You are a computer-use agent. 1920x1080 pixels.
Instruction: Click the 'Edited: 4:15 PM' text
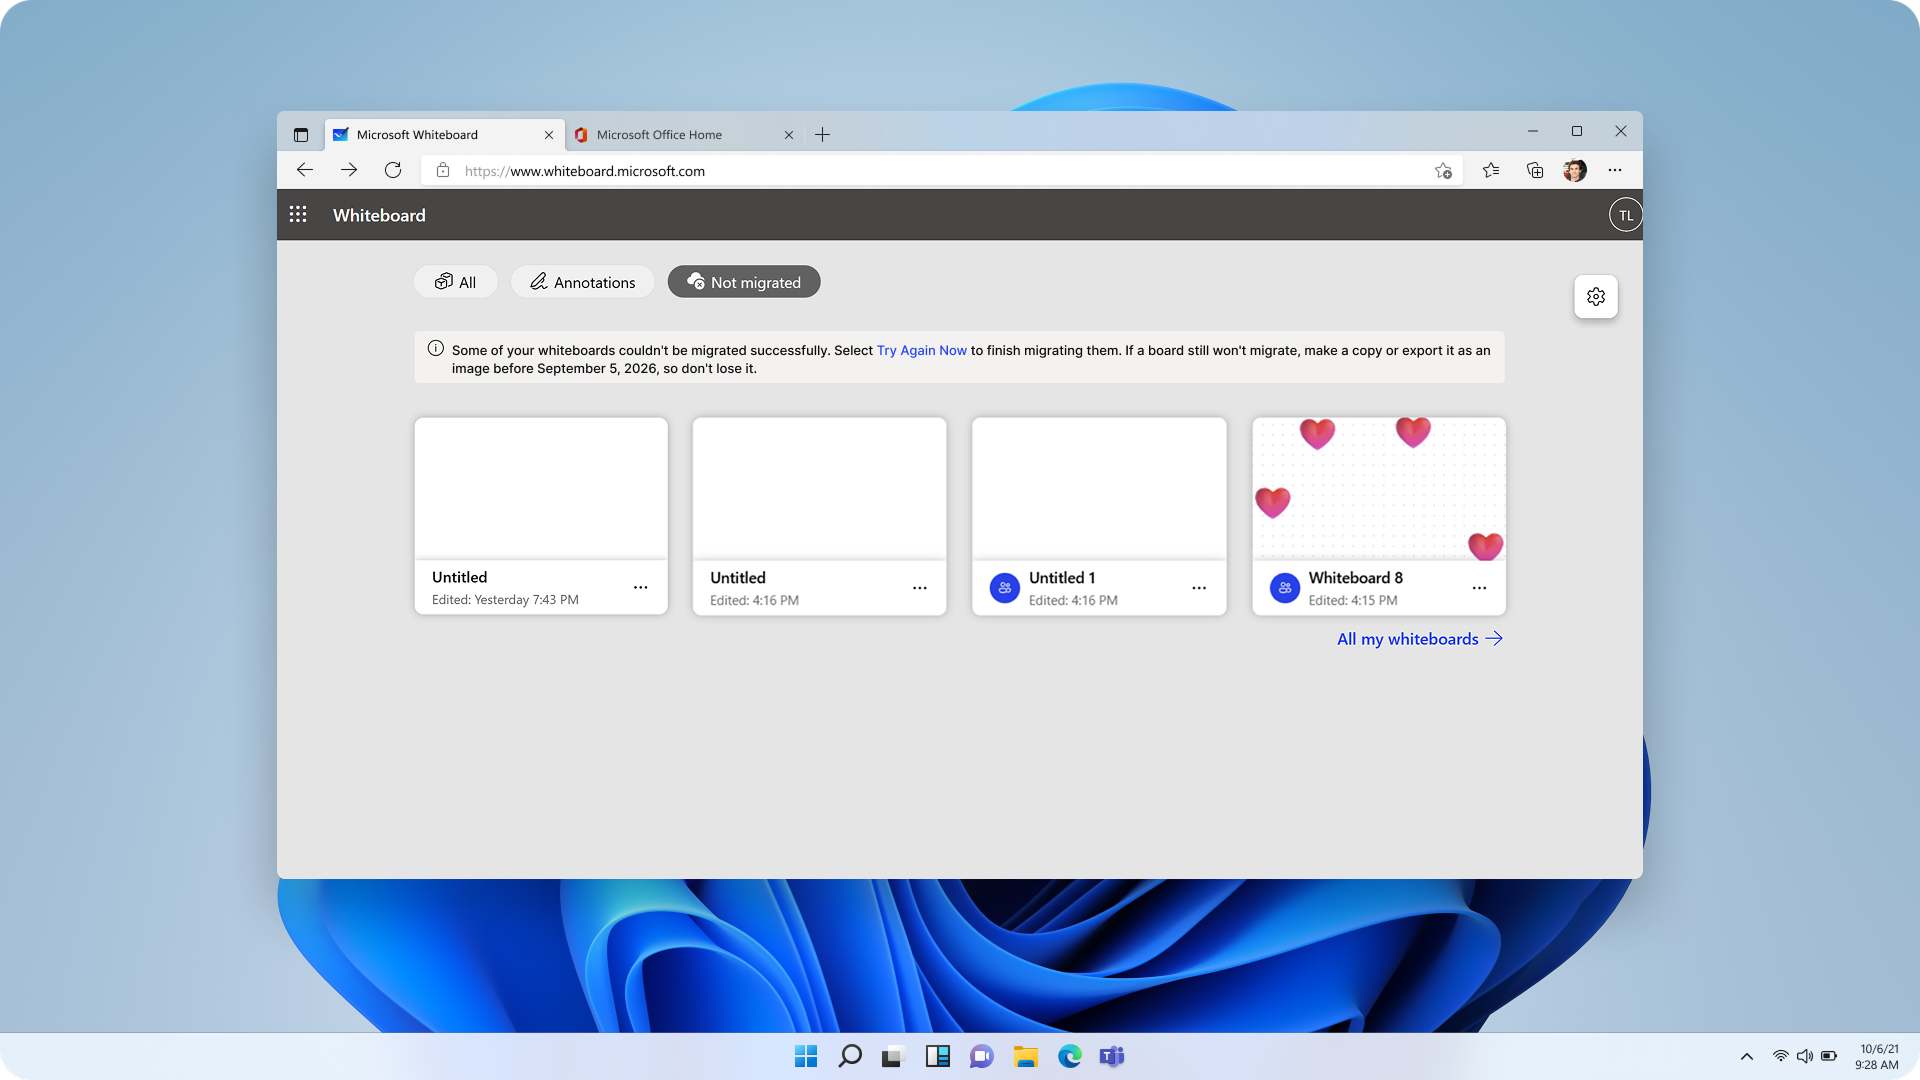pos(1353,600)
